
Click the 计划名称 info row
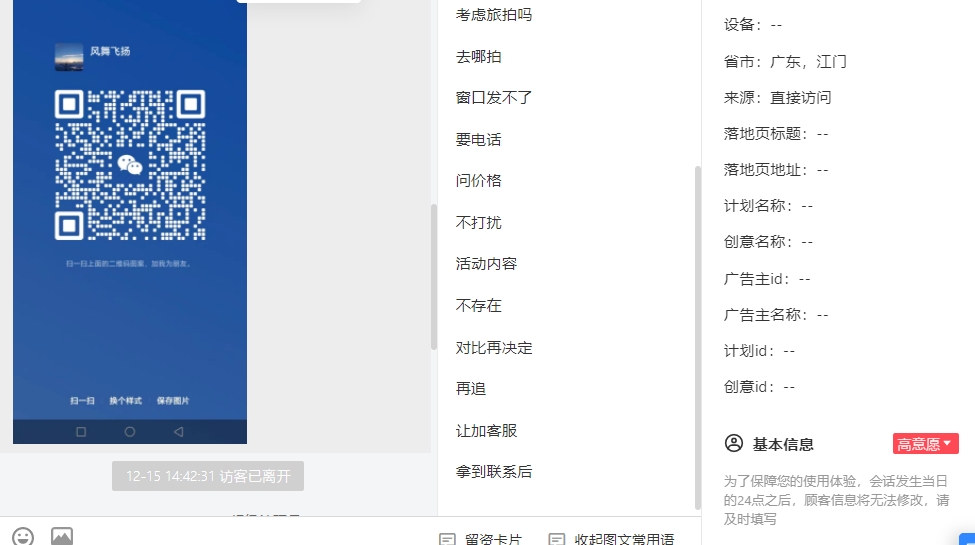pos(768,206)
